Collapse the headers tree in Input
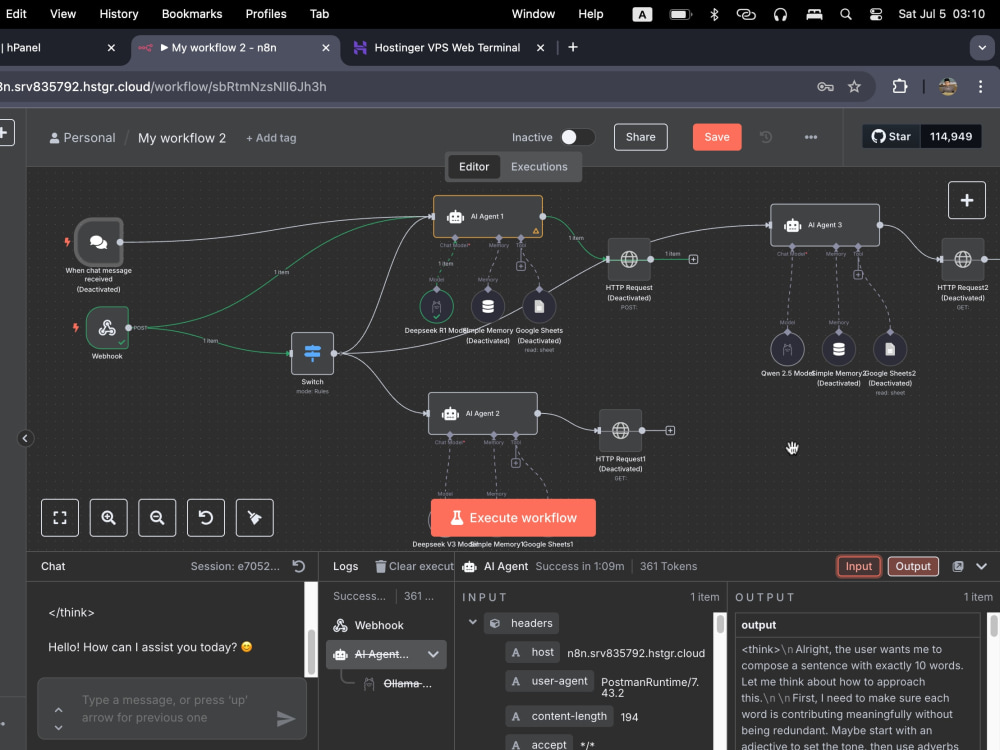 pyautogui.click(x=473, y=622)
